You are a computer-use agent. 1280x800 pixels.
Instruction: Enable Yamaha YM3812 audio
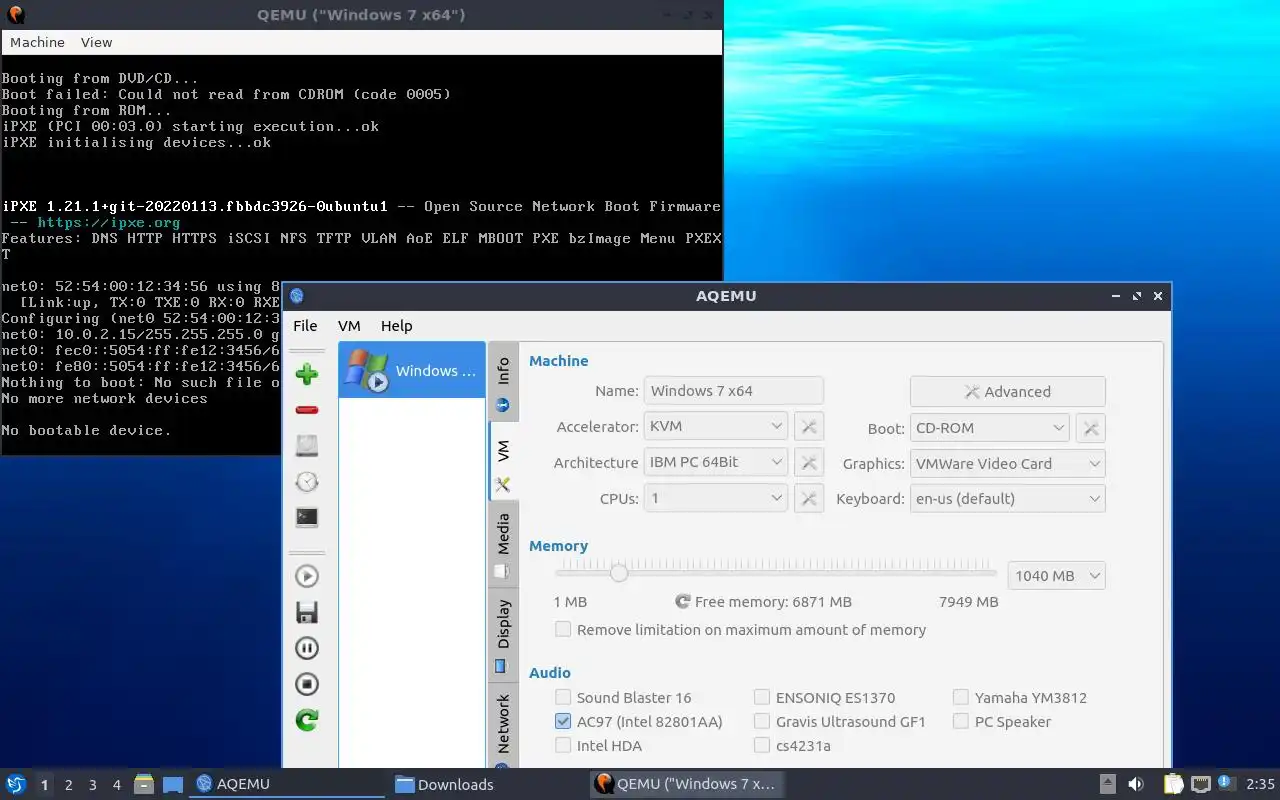961,698
